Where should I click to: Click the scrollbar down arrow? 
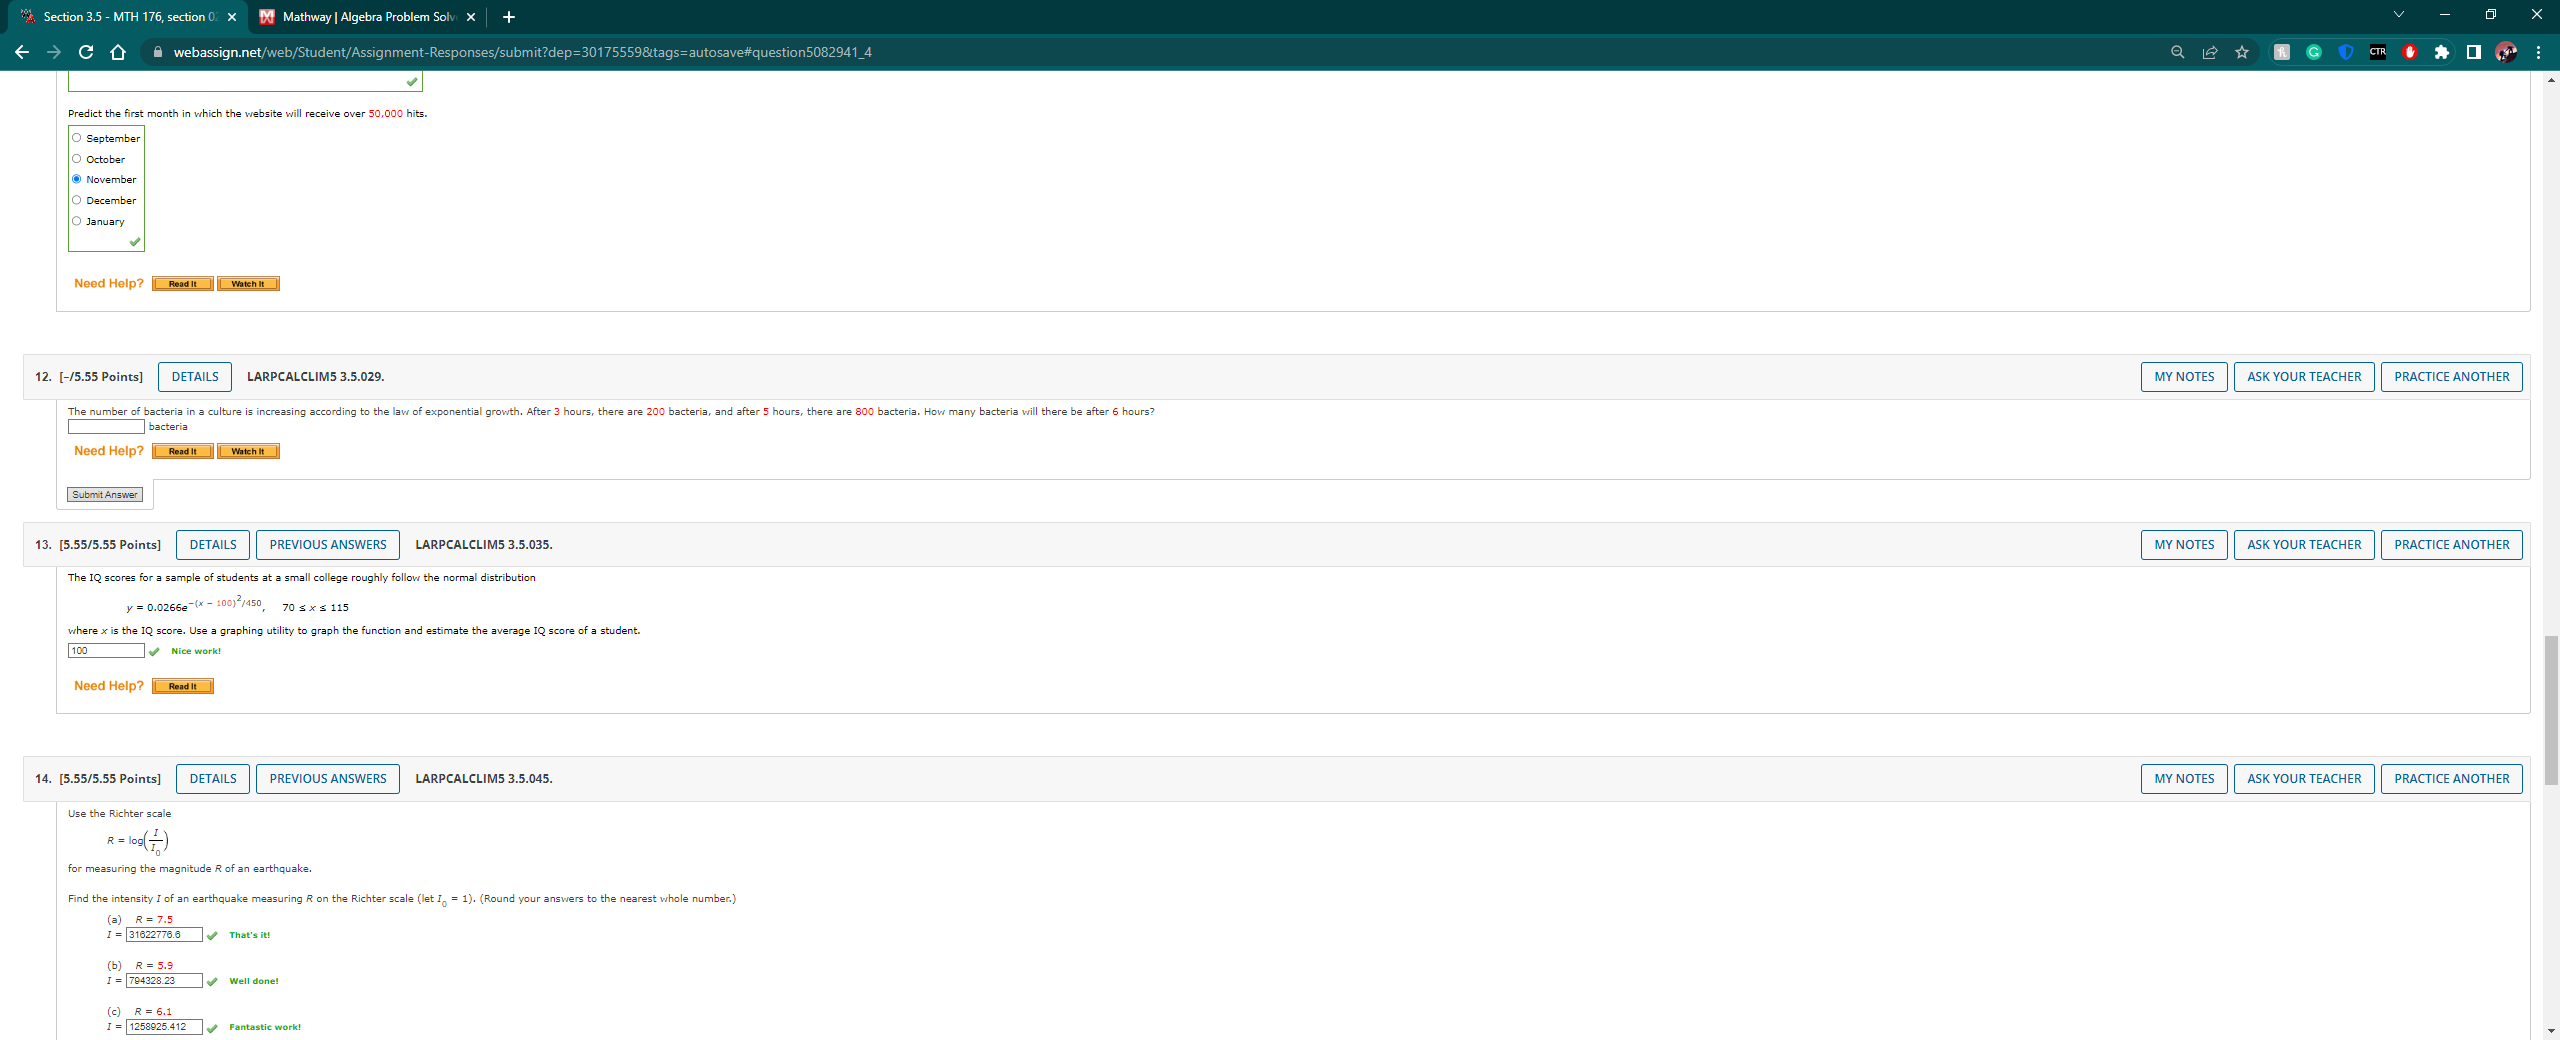click(x=2551, y=1031)
